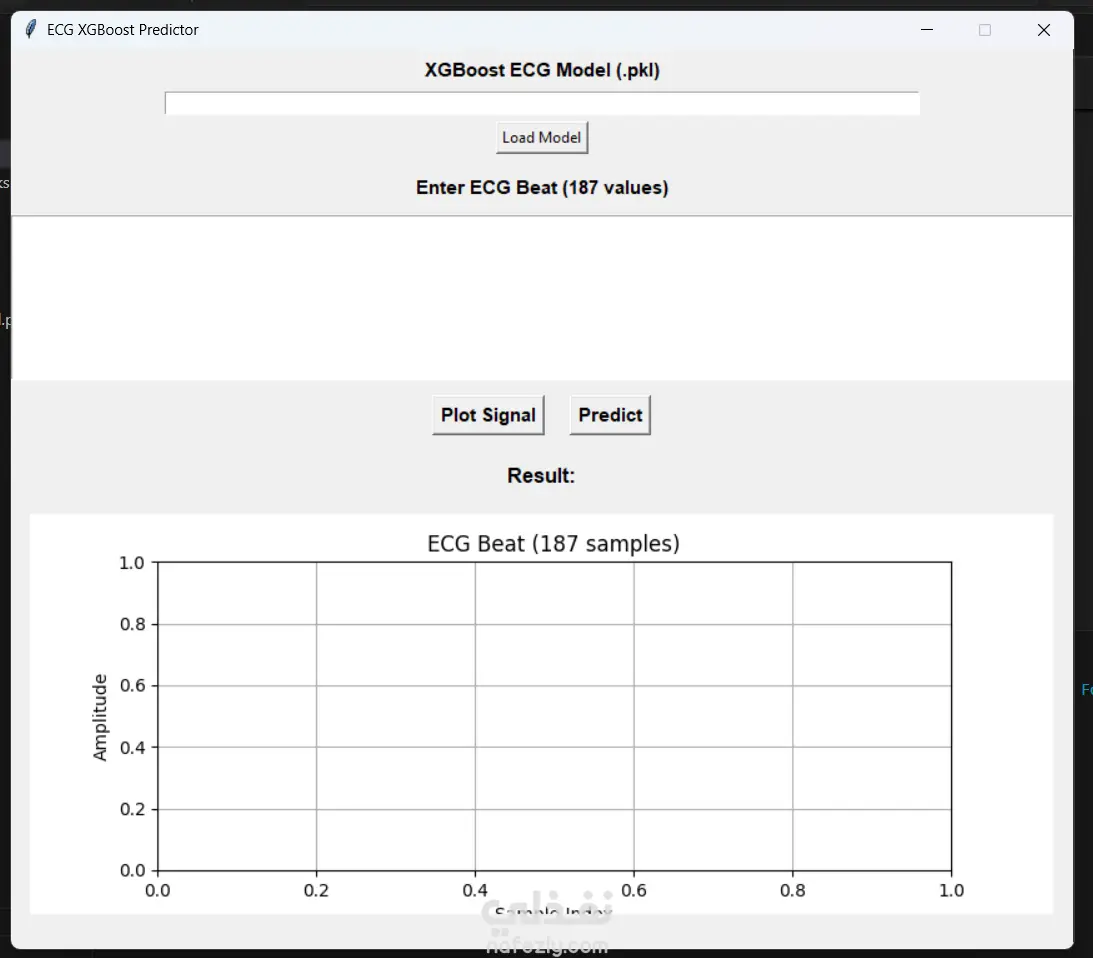1093x958 pixels.
Task: Click the "Amplitude" axis label
Action: pos(100,717)
